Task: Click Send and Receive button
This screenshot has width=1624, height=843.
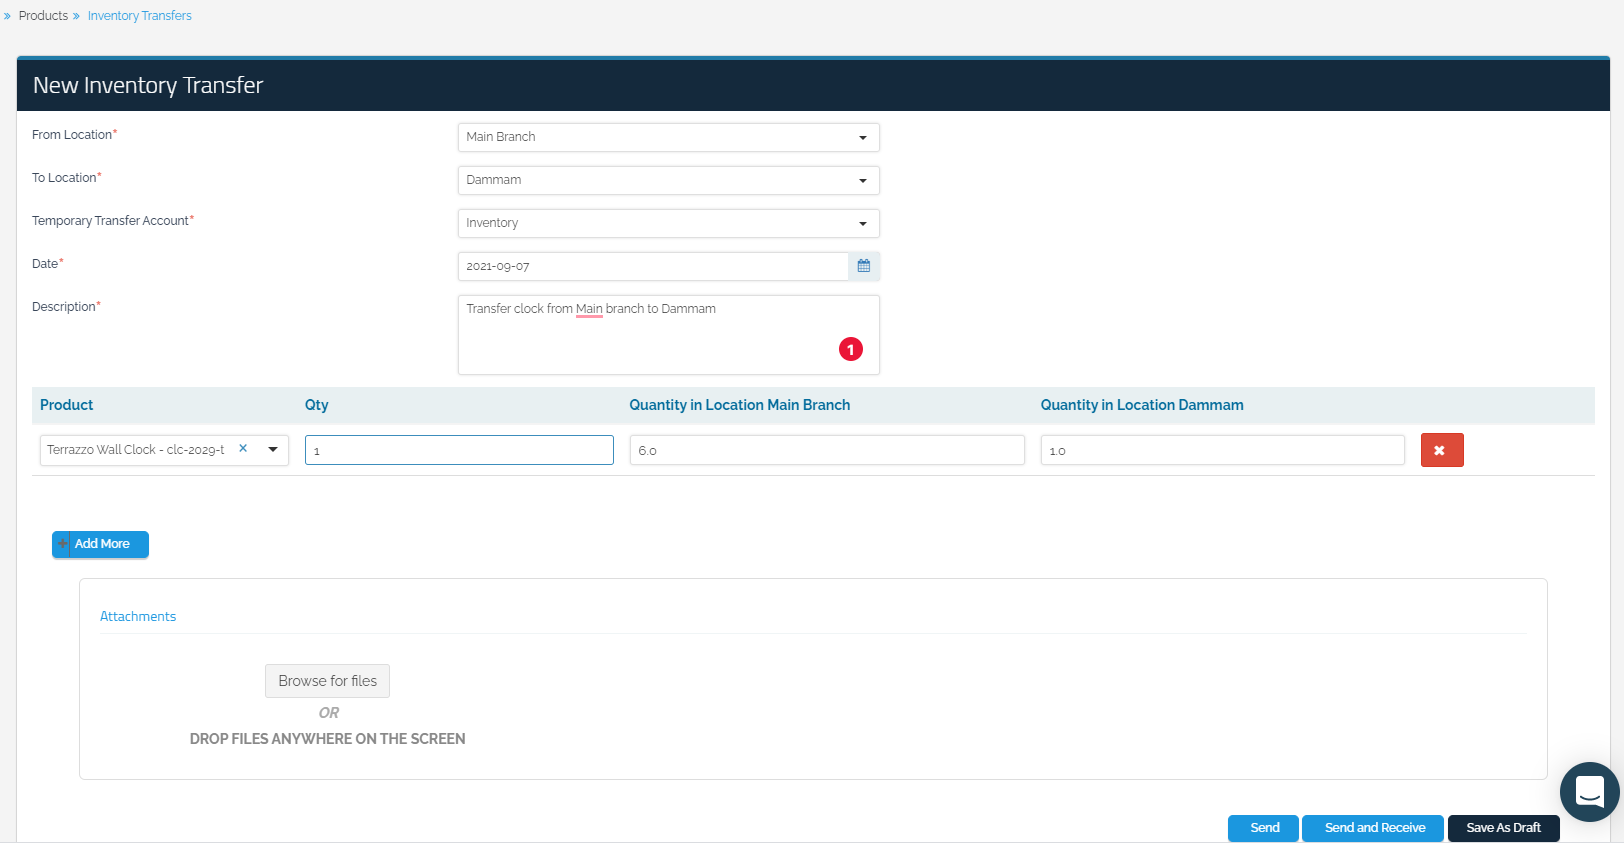Action: (x=1373, y=828)
